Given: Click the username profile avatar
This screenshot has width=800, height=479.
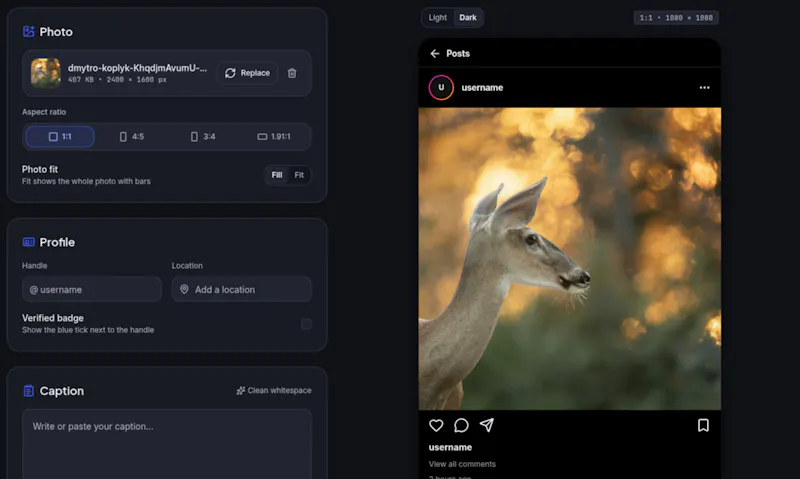Looking at the screenshot, I should pyautogui.click(x=441, y=88).
